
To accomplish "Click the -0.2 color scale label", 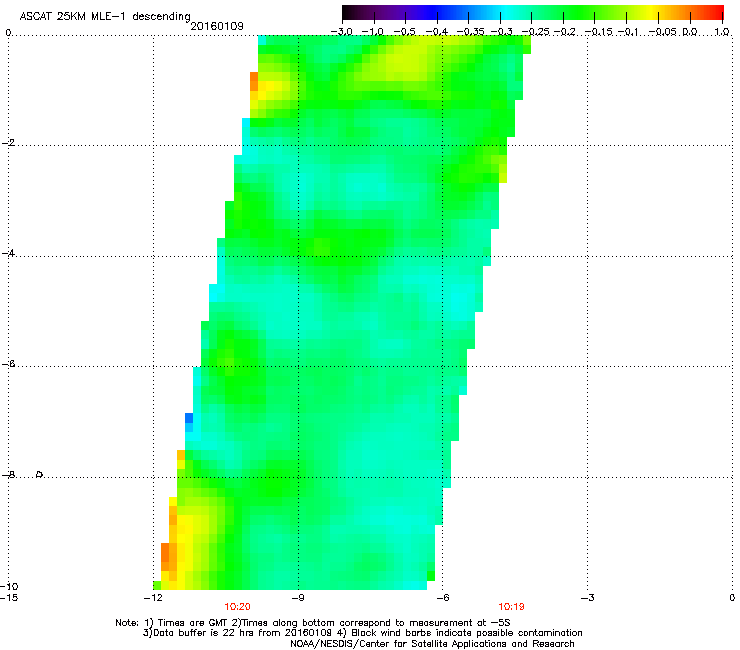I will [x=565, y=32].
